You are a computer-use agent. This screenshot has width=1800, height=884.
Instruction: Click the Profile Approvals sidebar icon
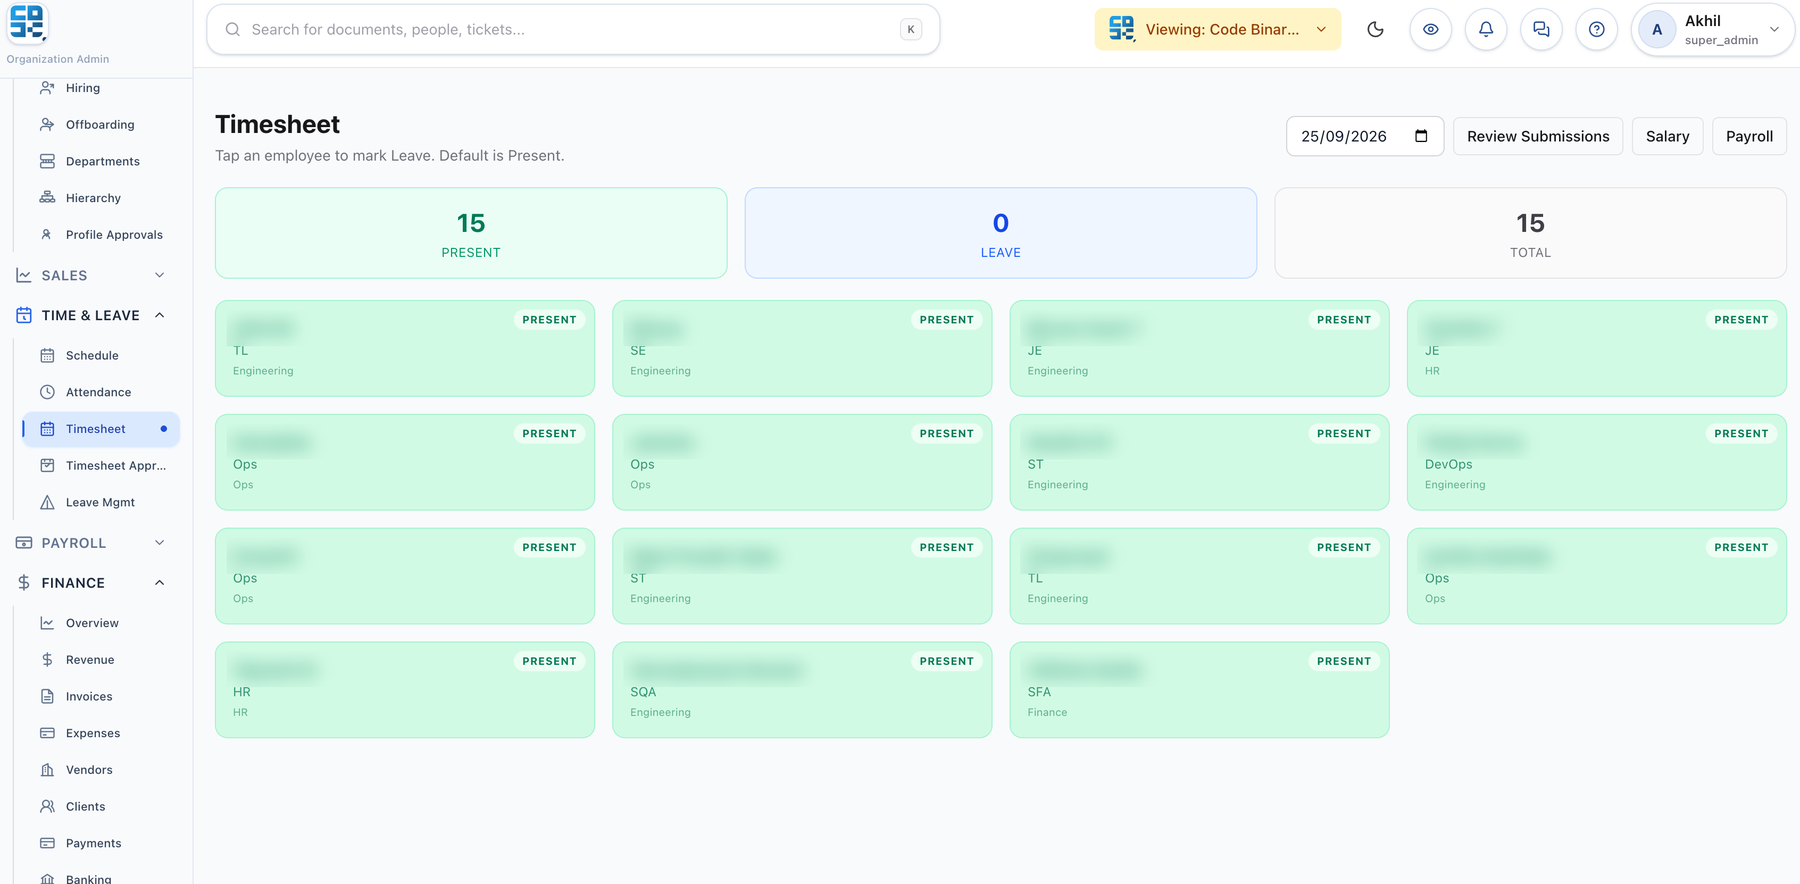coord(47,235)
